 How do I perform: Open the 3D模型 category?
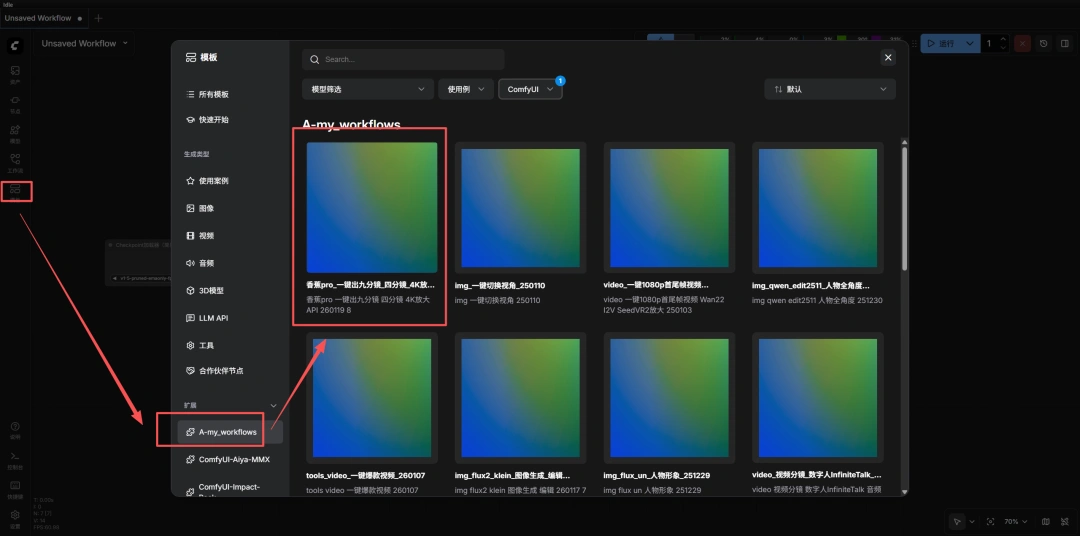[x=211, y=290]
